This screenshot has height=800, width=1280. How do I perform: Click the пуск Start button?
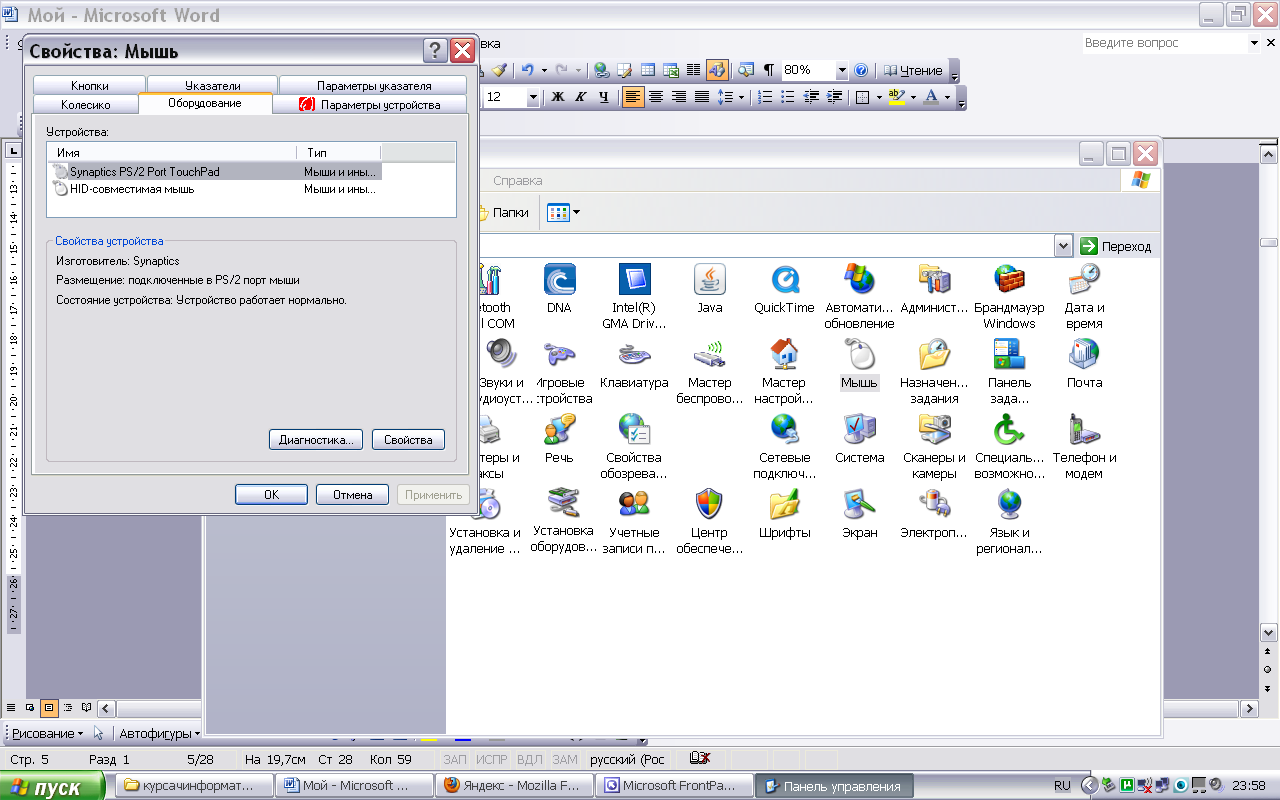pos(54,787)
